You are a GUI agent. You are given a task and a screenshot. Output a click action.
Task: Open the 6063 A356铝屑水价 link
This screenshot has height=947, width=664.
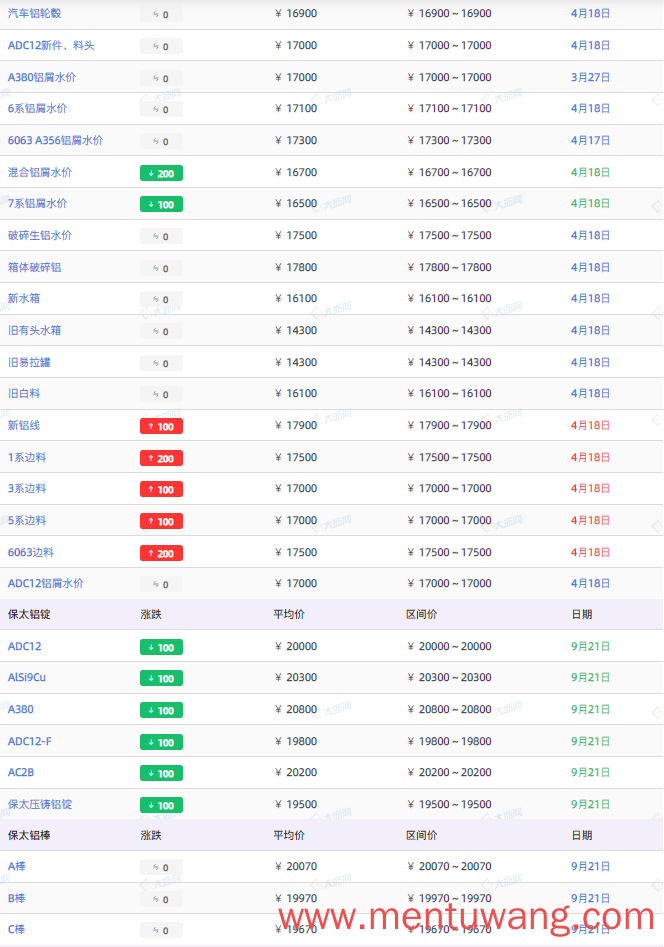[55, 140]
